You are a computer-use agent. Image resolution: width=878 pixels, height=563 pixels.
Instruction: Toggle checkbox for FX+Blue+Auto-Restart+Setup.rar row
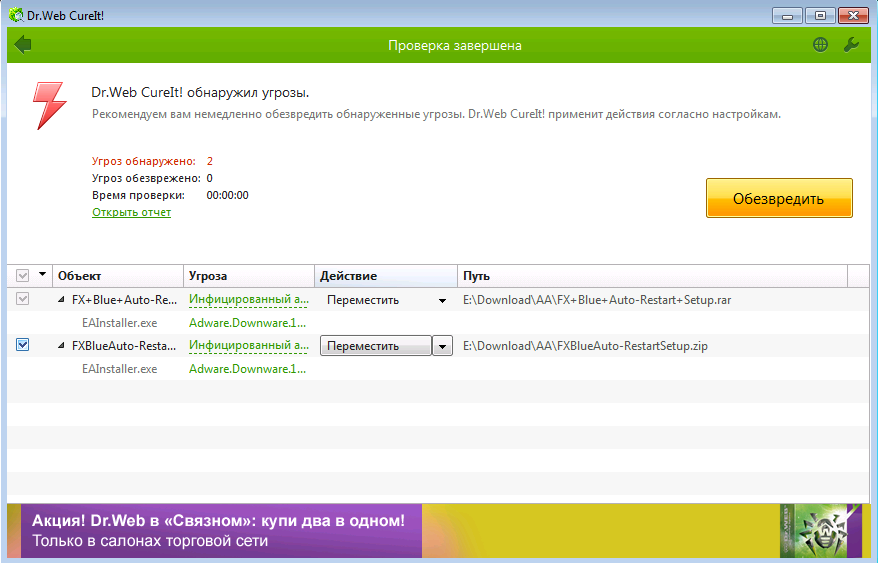coord(22,299)
